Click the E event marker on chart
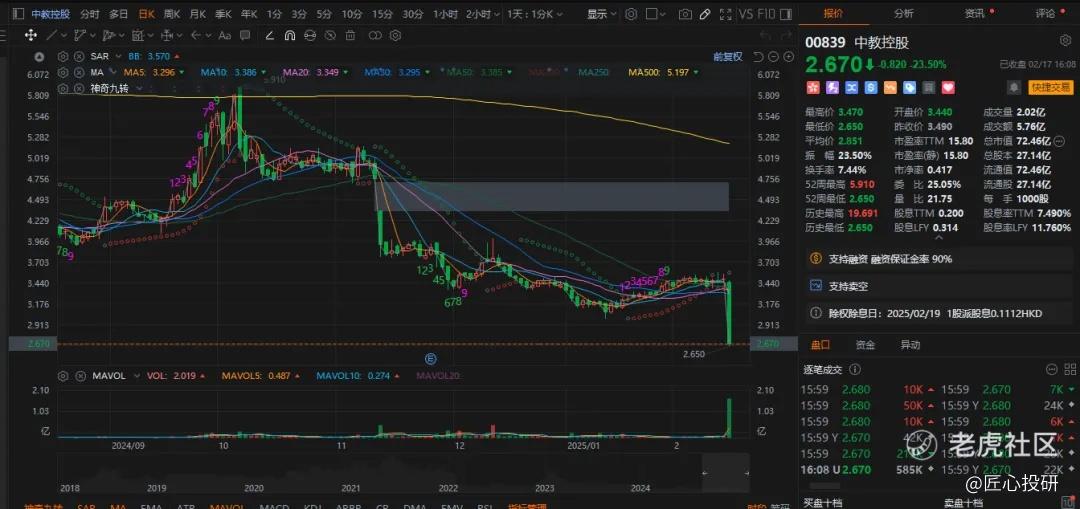1080x509 pixels. (x=432, y=358)
